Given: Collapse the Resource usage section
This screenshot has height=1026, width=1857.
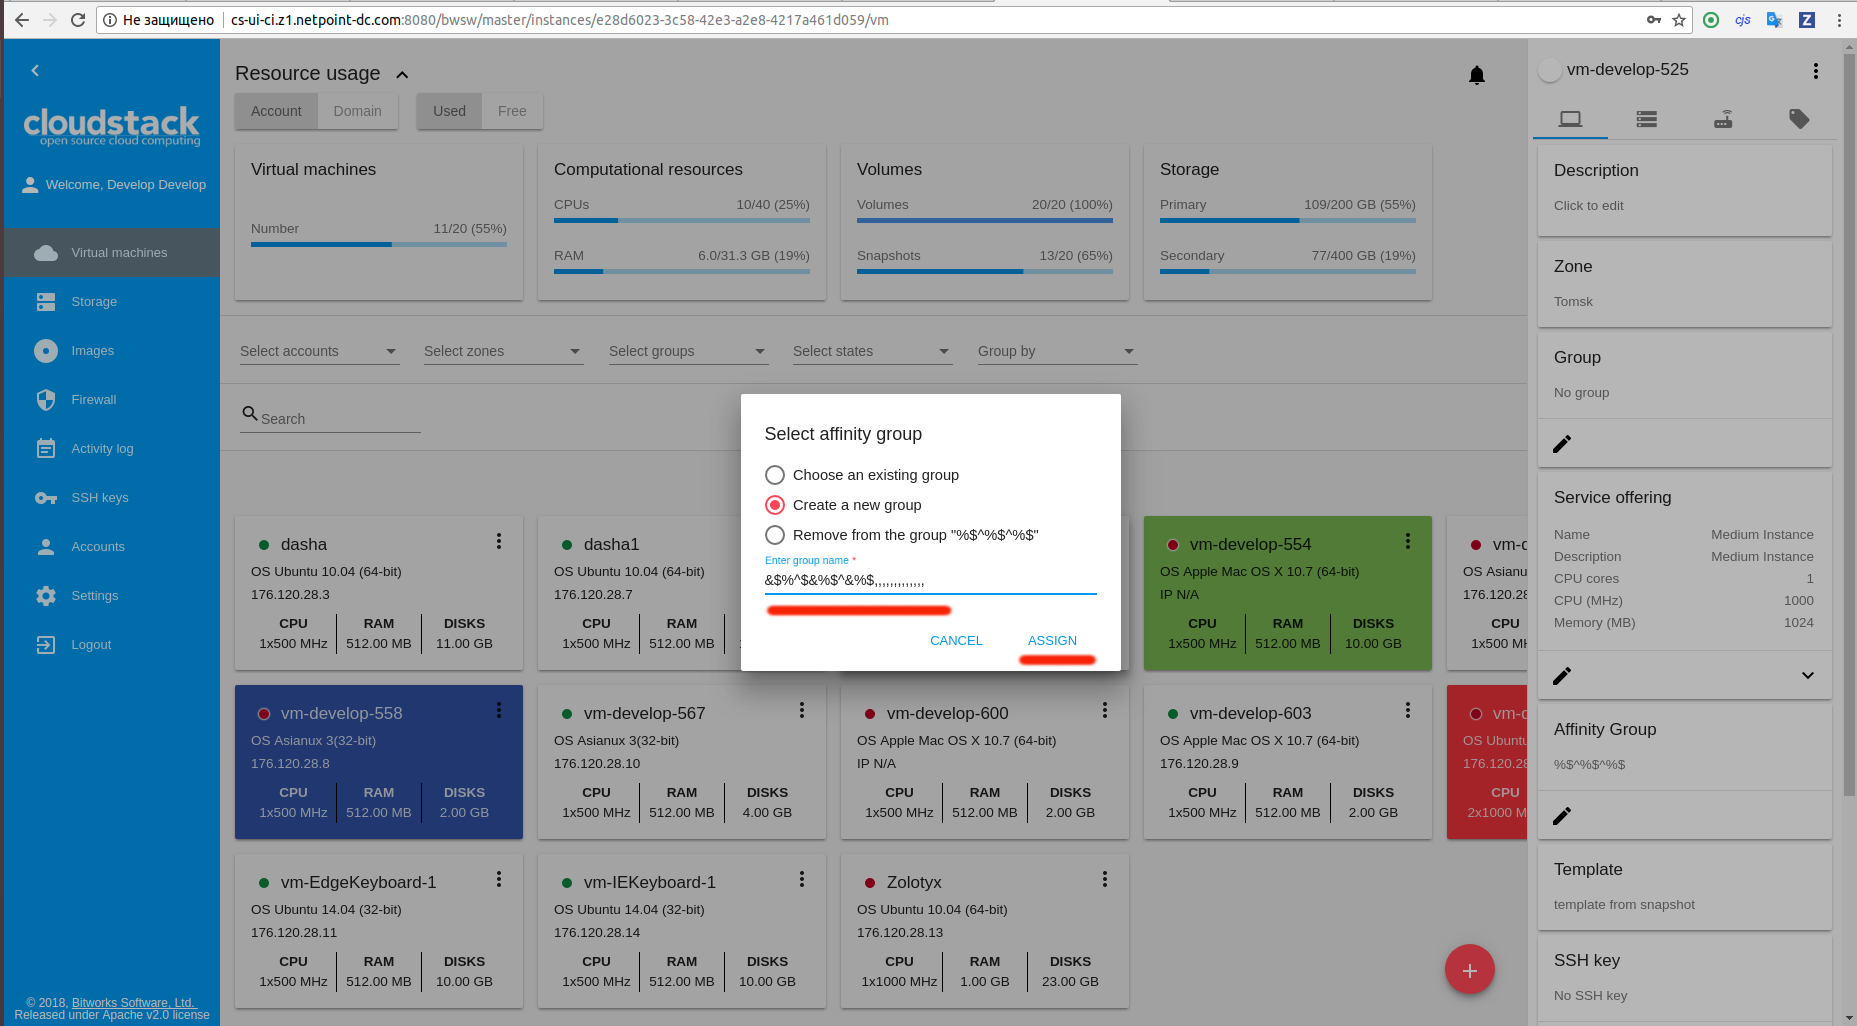Looking at the screenshot, I should (x=402, y=75).
